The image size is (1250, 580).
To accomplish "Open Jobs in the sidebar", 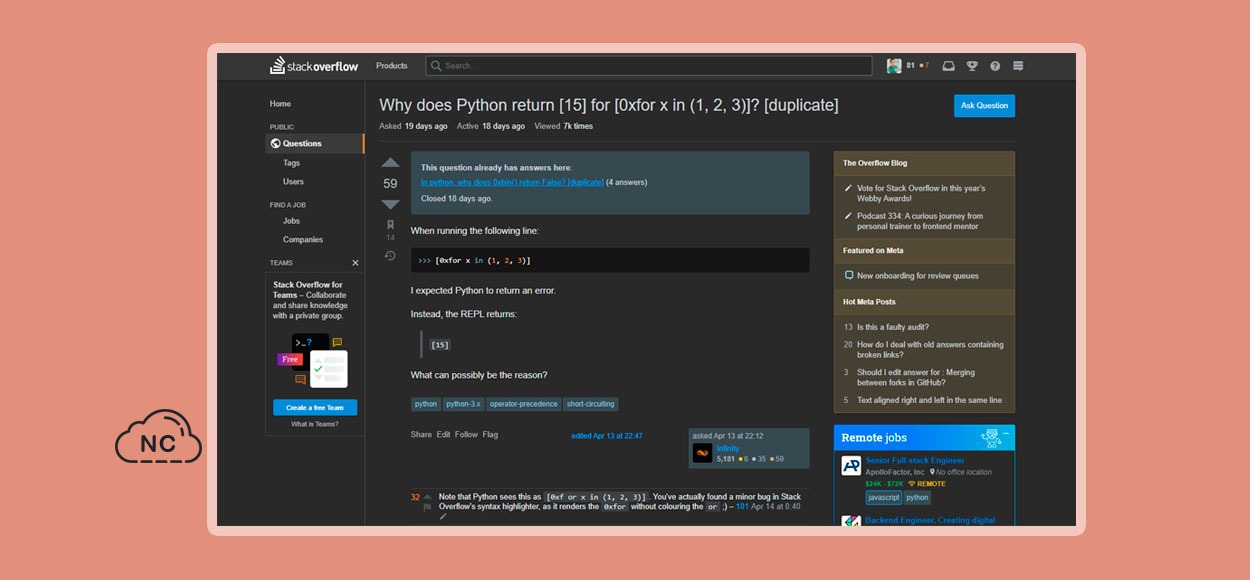I will point(291,221).
